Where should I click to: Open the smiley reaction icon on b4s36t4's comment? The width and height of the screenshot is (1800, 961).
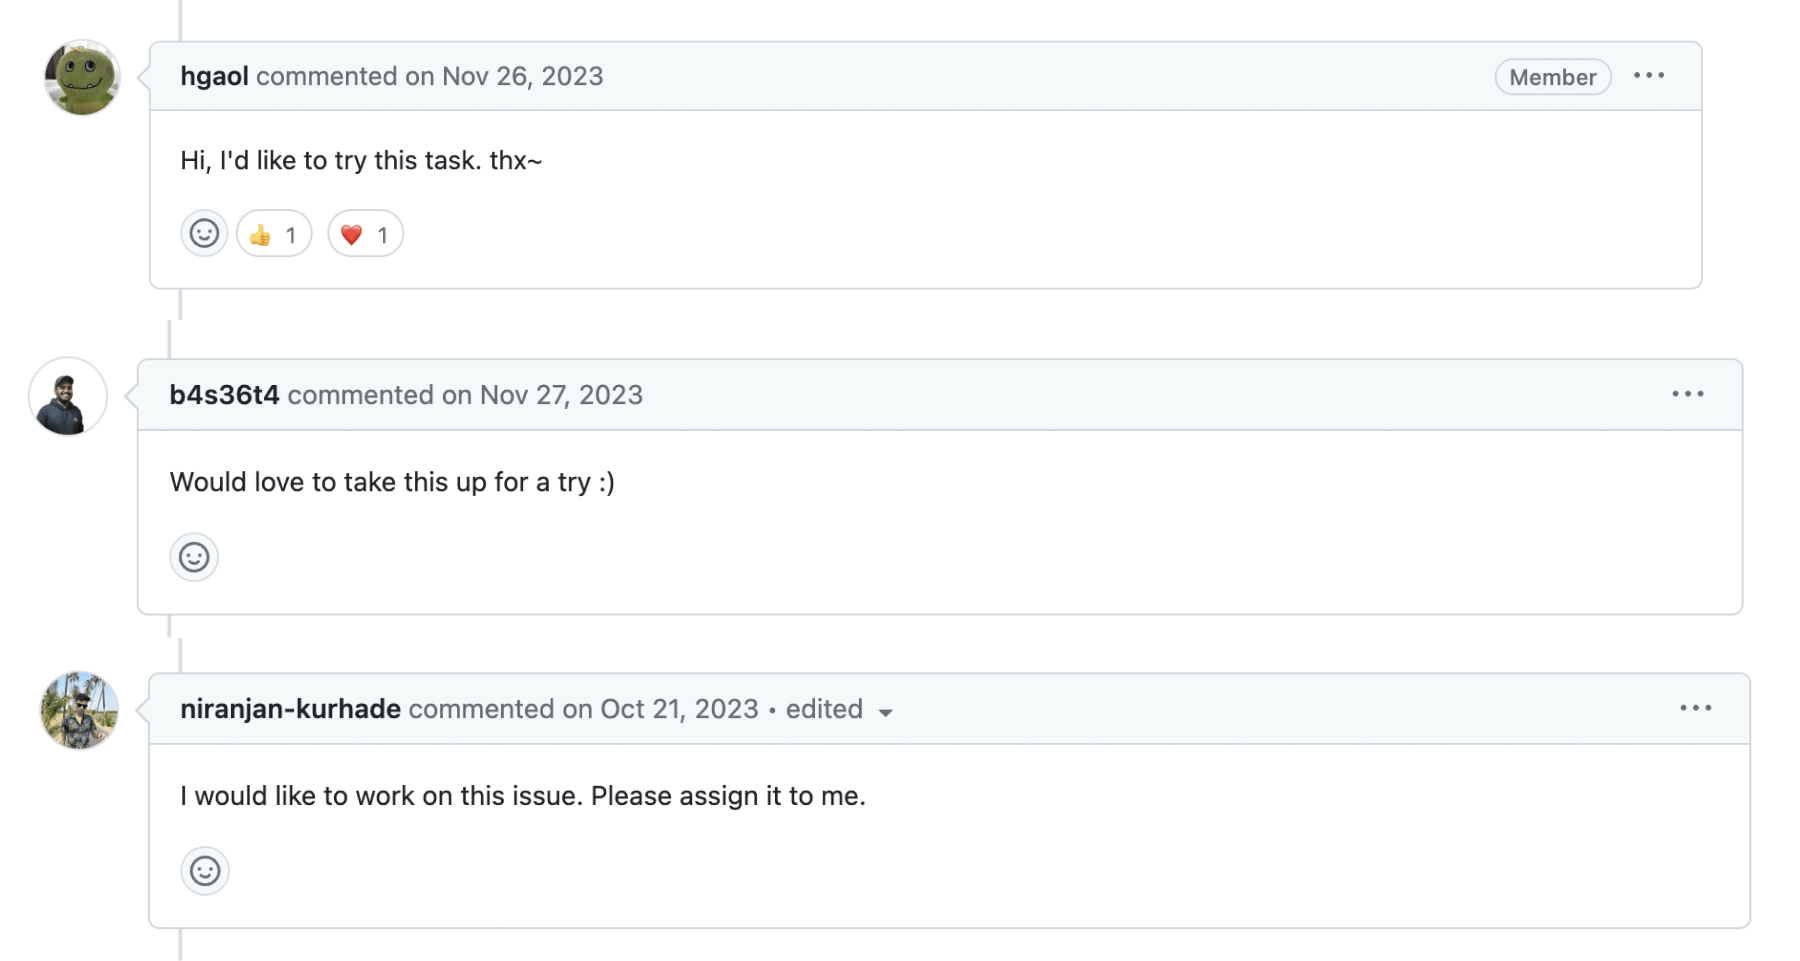tap(194, 557)
